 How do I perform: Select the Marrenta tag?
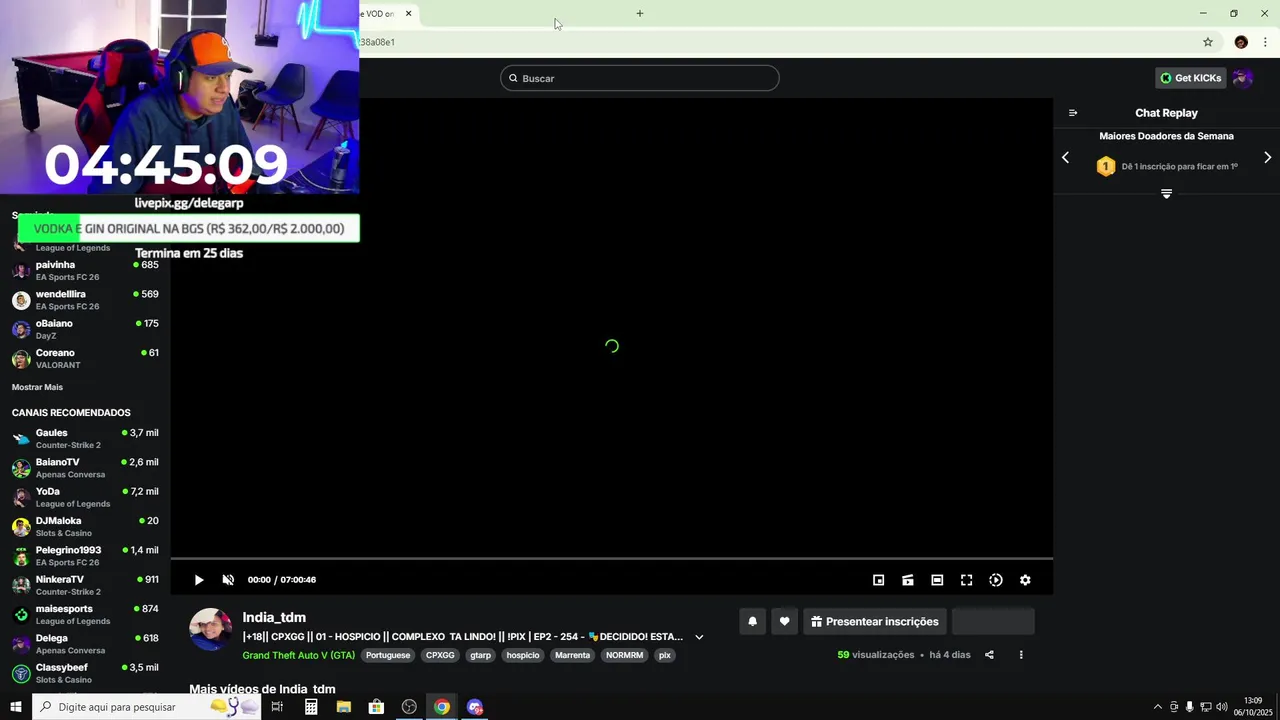point(573,655)
